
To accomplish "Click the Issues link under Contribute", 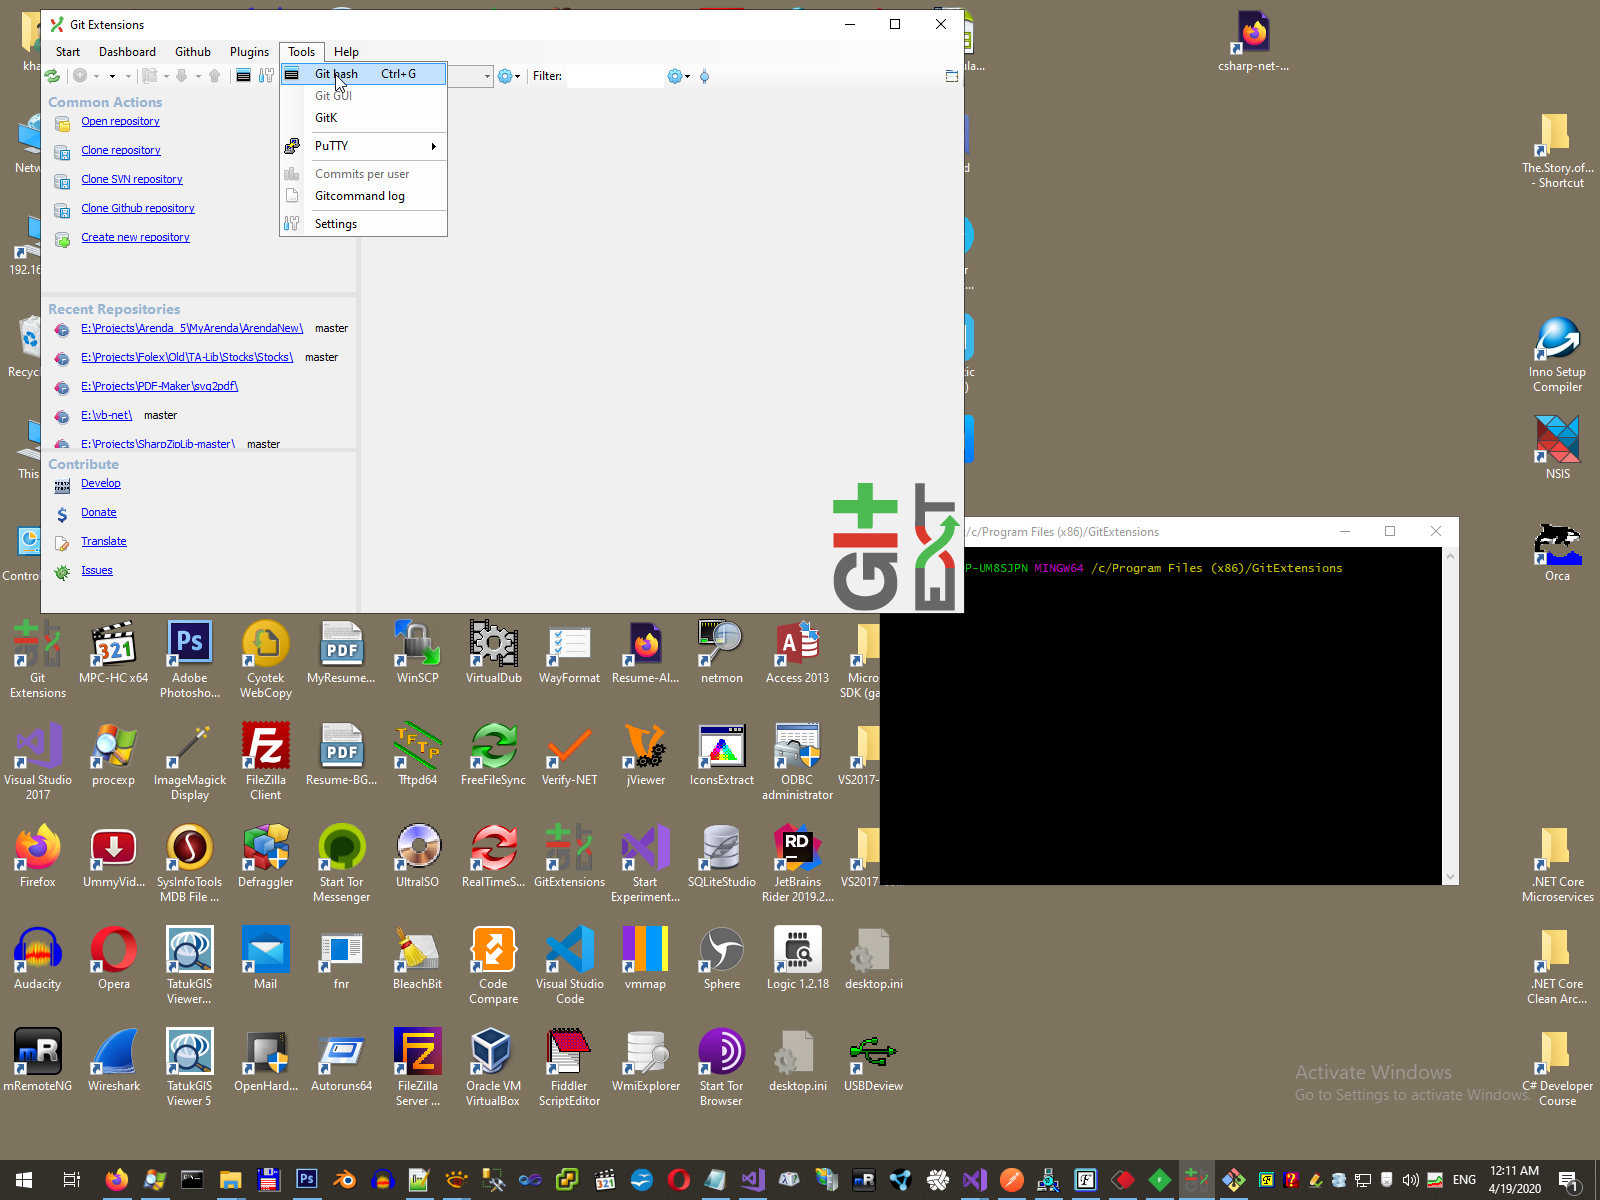I will [x=97, y=570].
